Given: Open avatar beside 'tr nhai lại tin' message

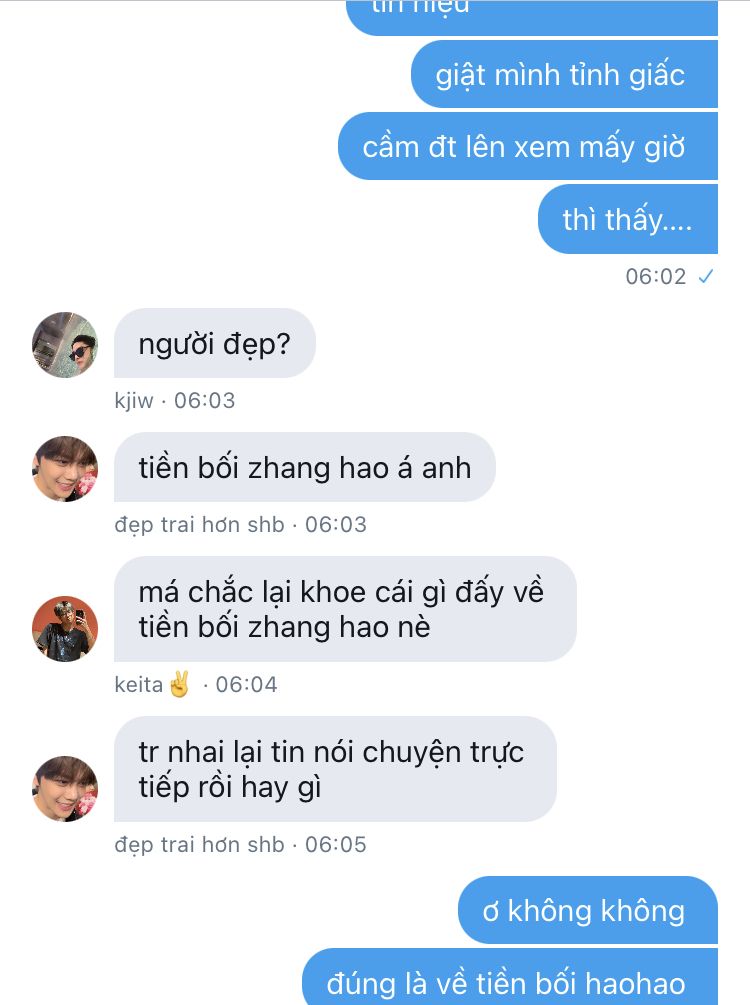Looking at the screenshot, I should tap(65, 789).
